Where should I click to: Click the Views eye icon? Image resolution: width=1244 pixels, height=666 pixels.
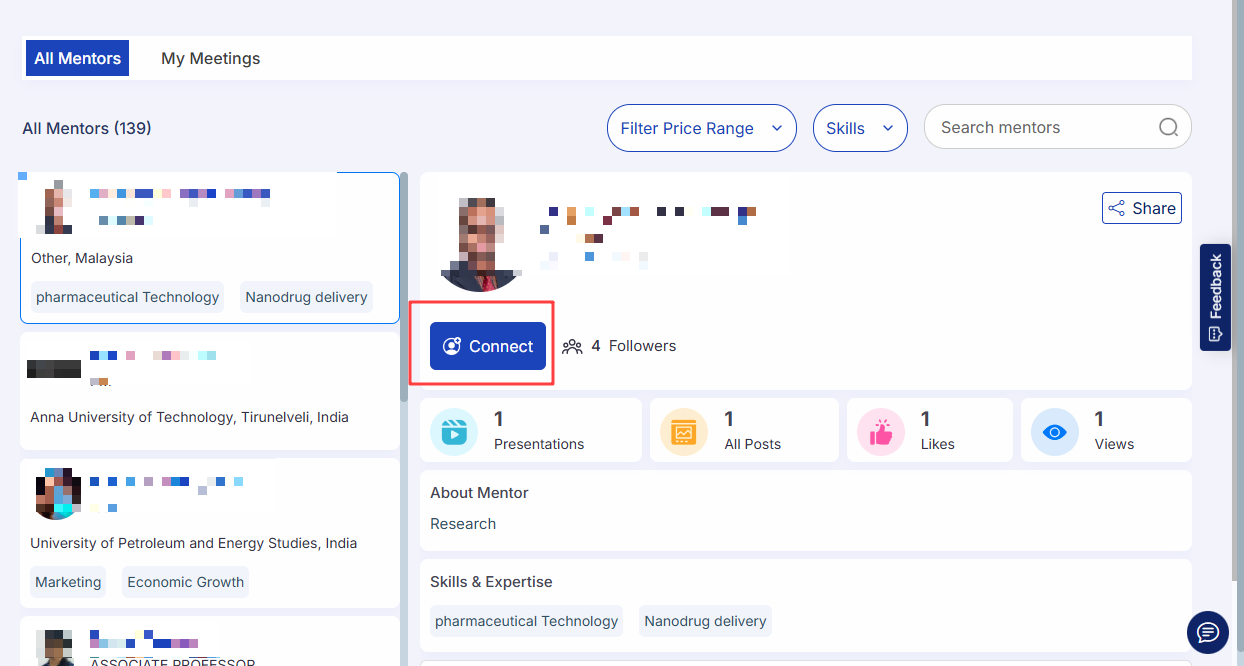[x=1055, y=432]
